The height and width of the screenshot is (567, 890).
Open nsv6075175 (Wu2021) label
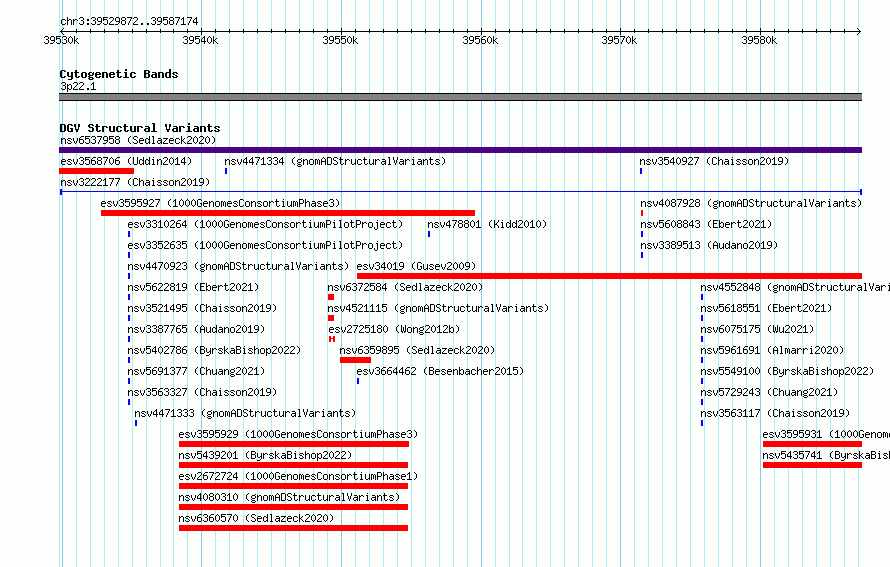click(757, 329)
